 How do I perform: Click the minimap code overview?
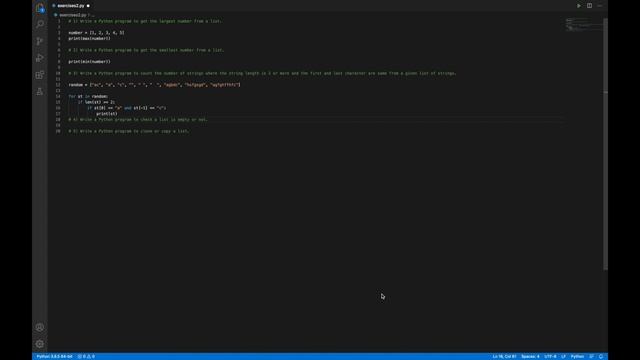584,24
